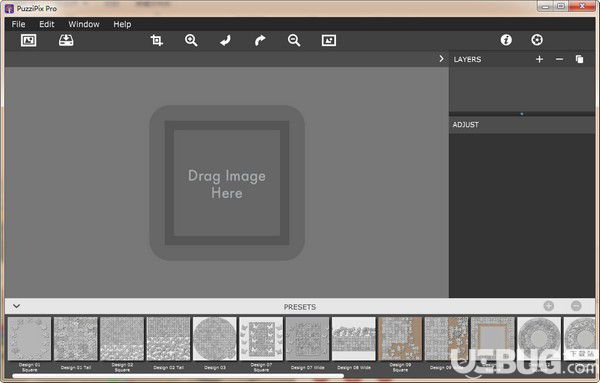
Task: Select Design 08 Wide preset
Action: coord(354,339)
